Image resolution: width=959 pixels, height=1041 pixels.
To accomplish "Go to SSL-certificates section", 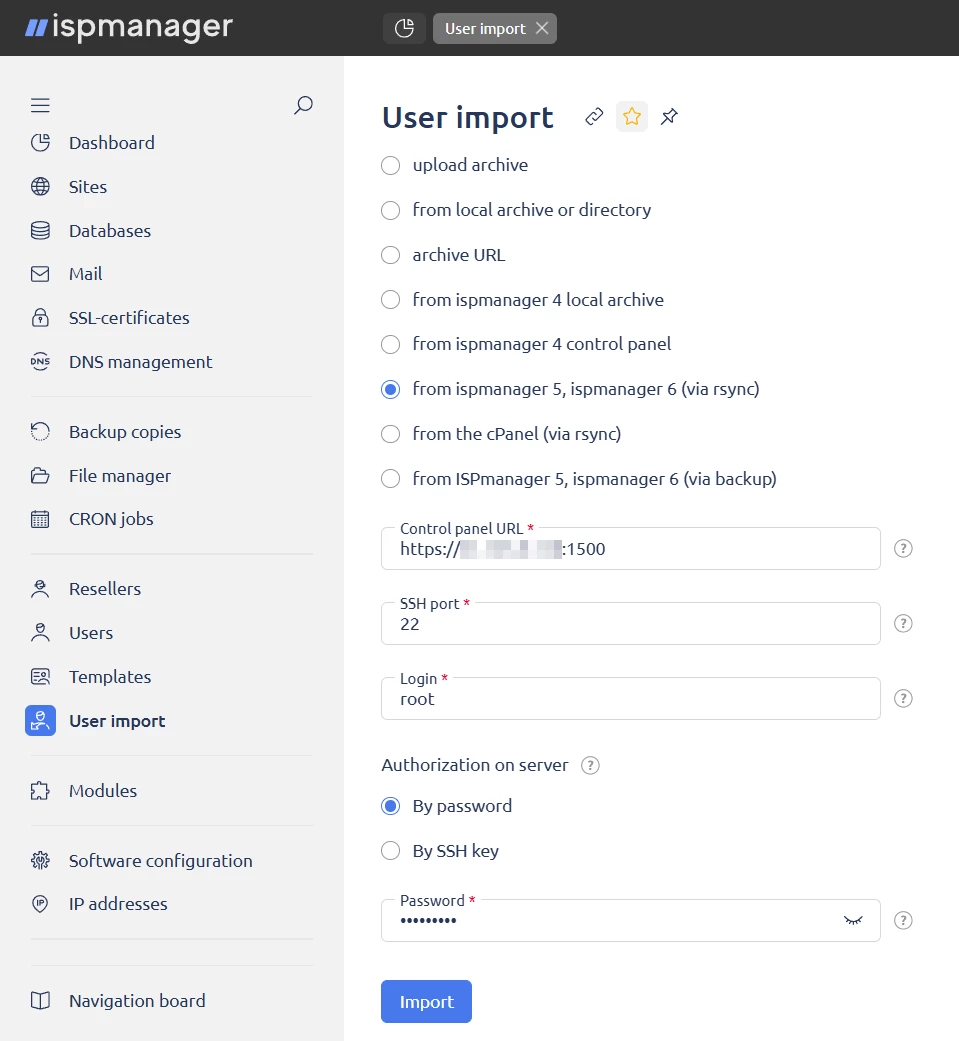I will 129,317.
